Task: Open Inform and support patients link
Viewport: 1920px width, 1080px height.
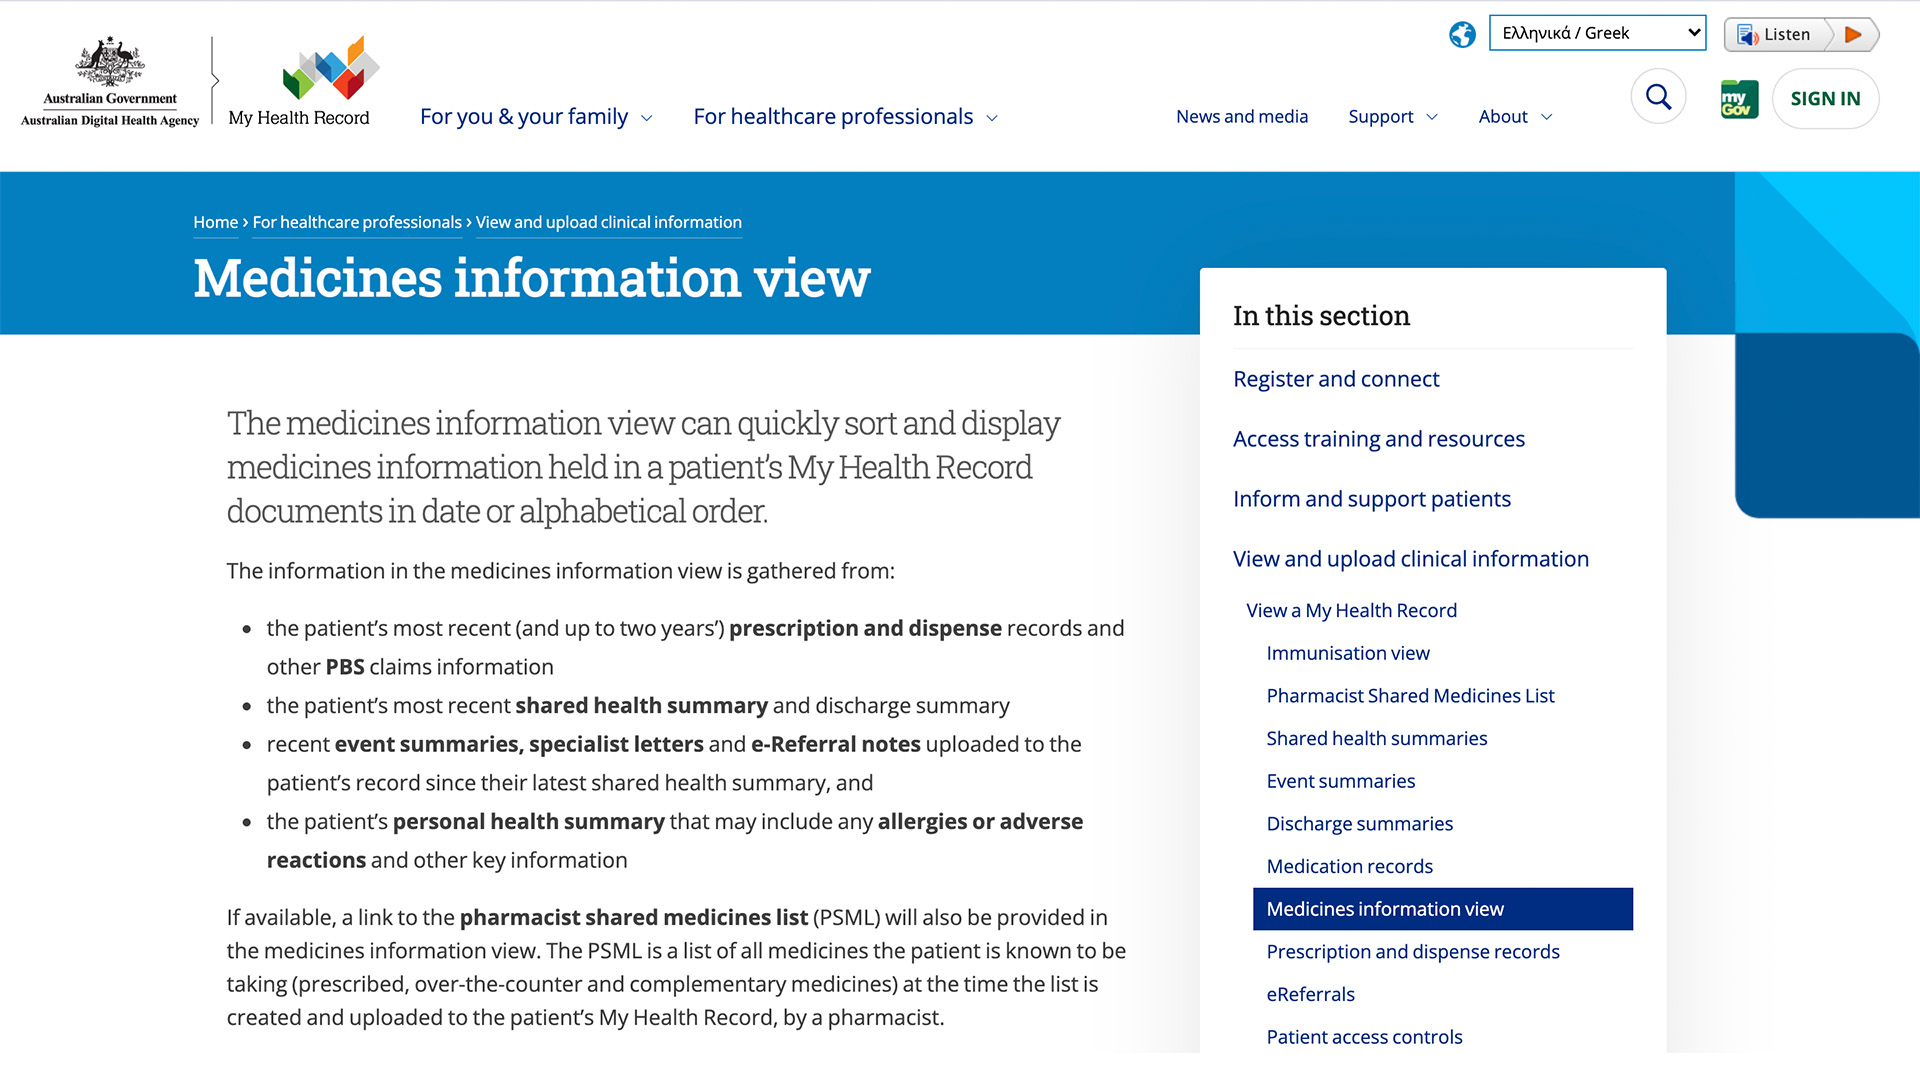Action: pyautogui.click(x=1372, y=499)
